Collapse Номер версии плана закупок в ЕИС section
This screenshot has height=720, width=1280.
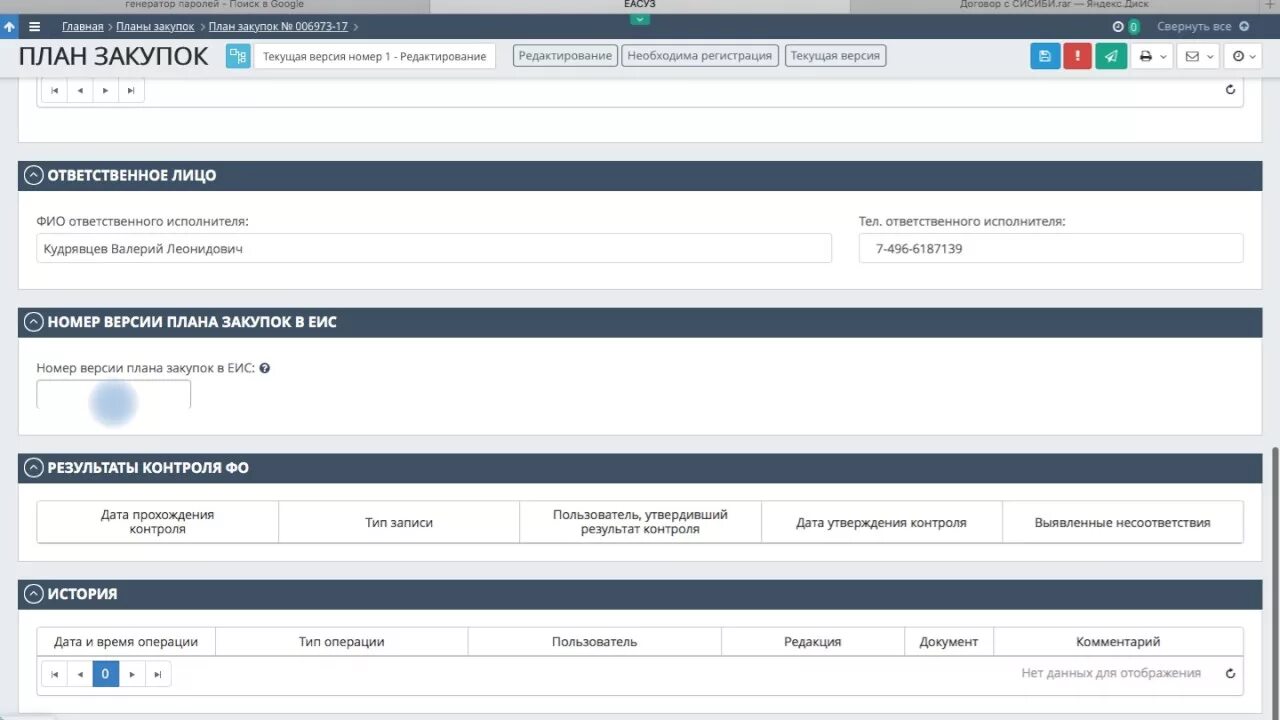[x=33, y=322]
